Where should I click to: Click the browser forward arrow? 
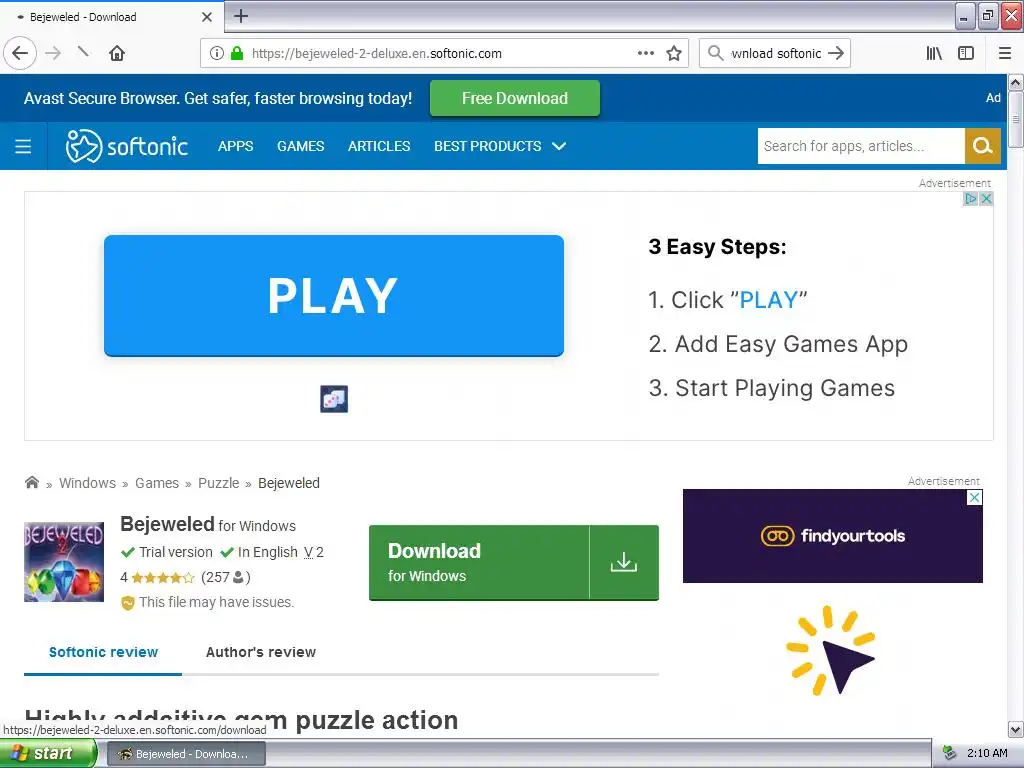pyautogui.click(x=53, y=53)
